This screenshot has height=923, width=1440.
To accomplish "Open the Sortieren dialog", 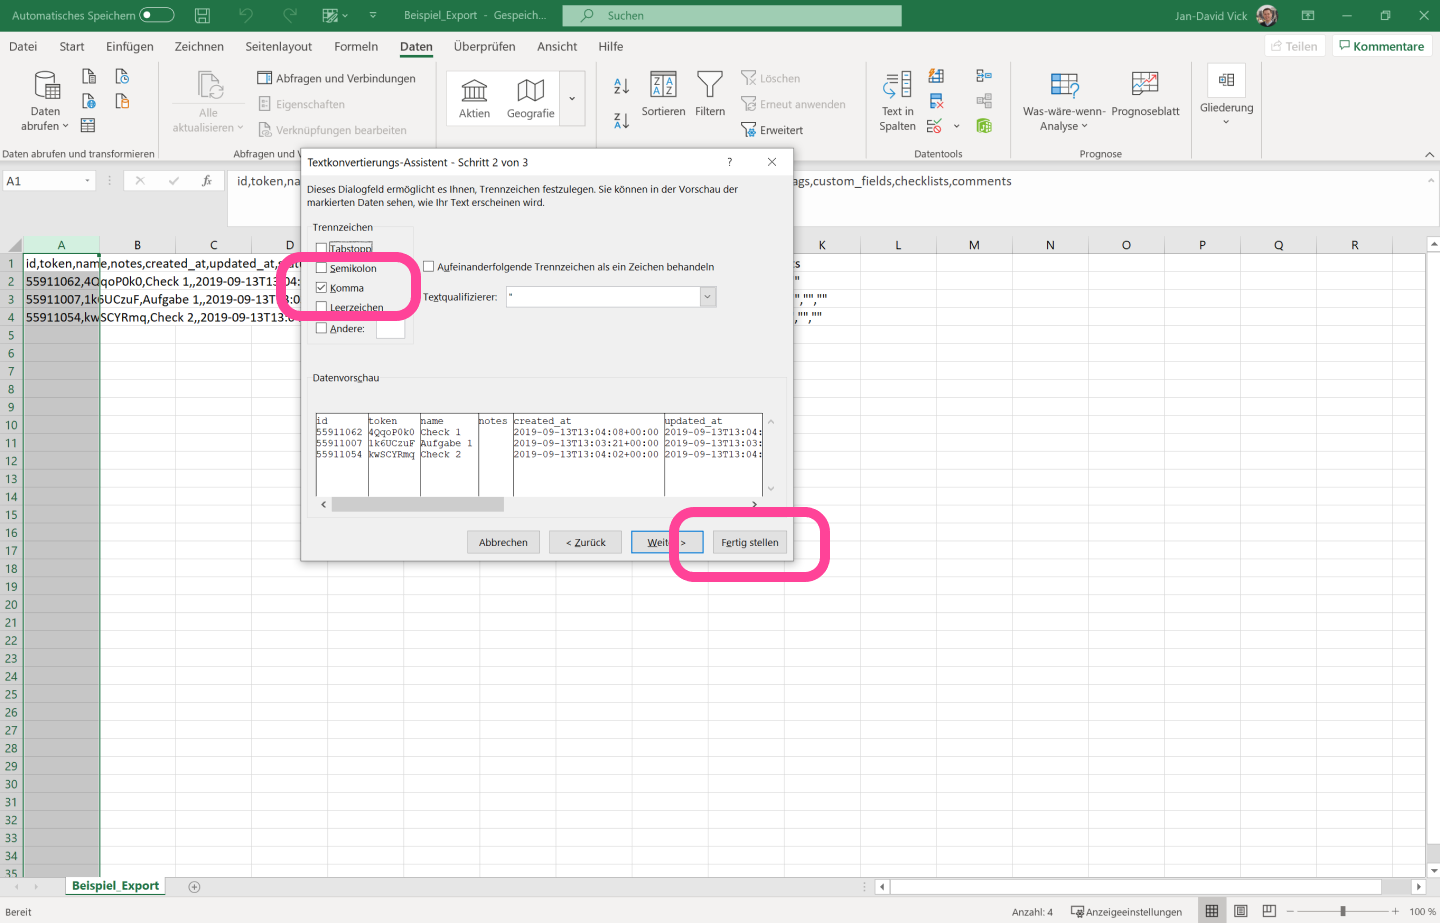I will [663, 95].
